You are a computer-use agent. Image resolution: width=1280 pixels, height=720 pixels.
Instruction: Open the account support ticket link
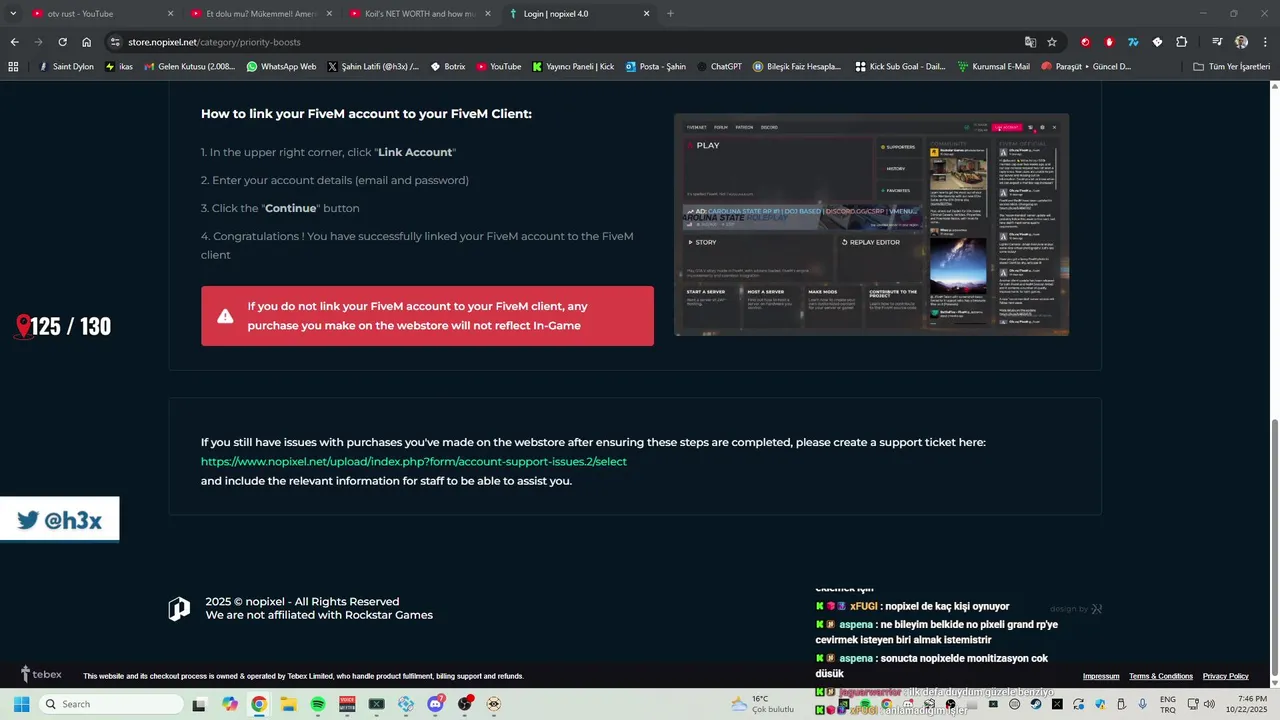coord(414,461)
